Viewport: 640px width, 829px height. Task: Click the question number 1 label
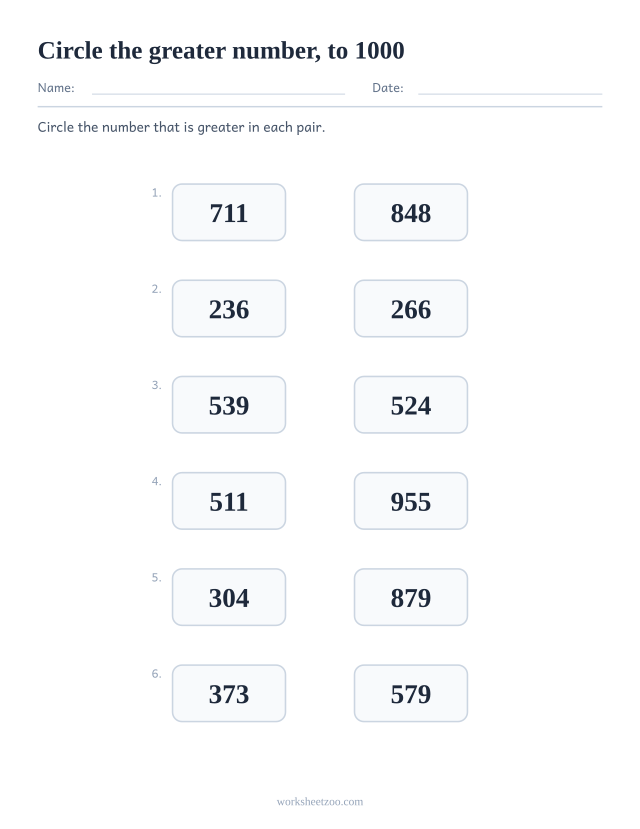coord(156,193)
